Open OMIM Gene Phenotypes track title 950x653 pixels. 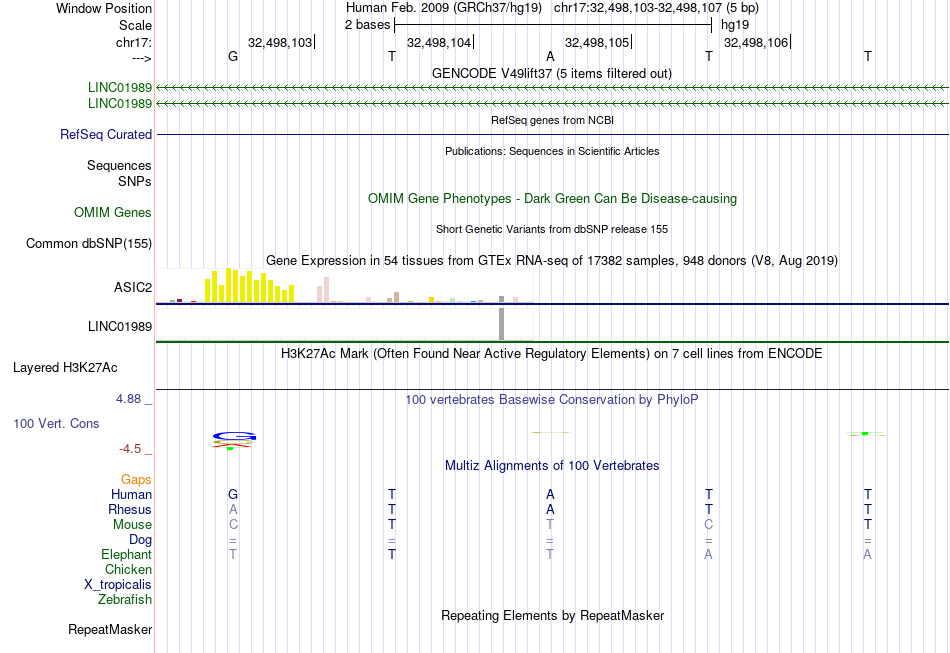click(x=552, y=199)
